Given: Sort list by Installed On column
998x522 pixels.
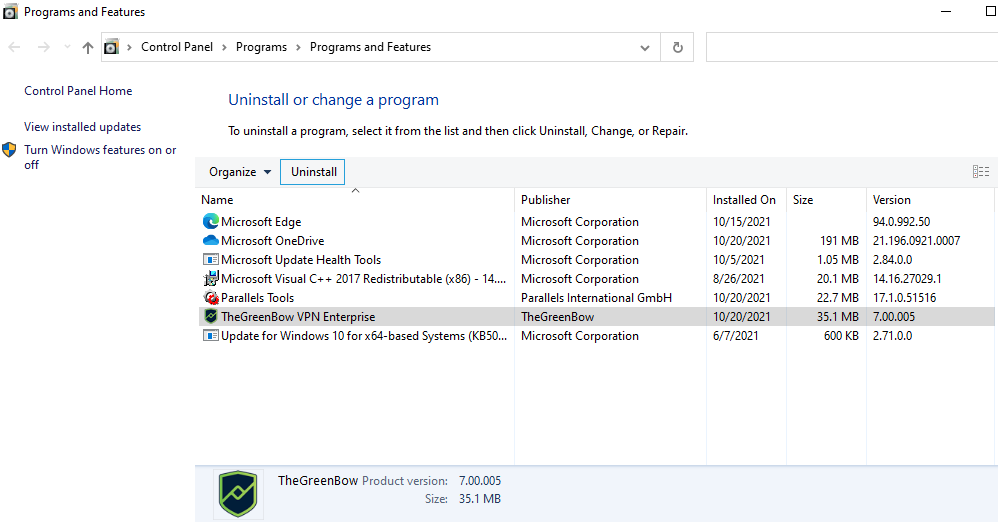Looking at the screenshot, I should pyautogui.click(x=744, y=200).
